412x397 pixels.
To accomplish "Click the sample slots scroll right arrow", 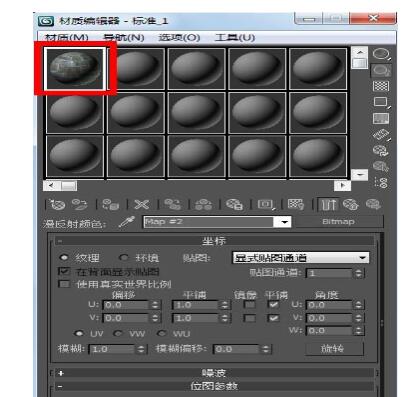I will pos(343,185).
